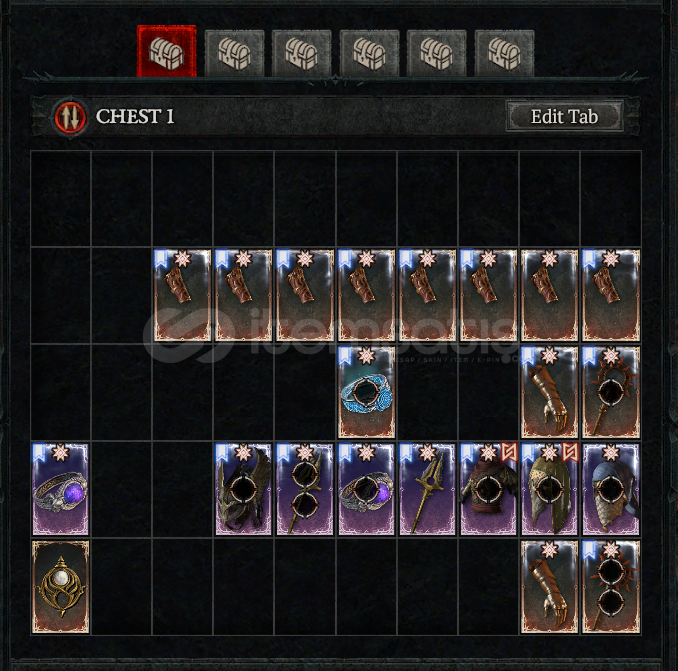Click the spiked ring staff in third row

[611, 392]
